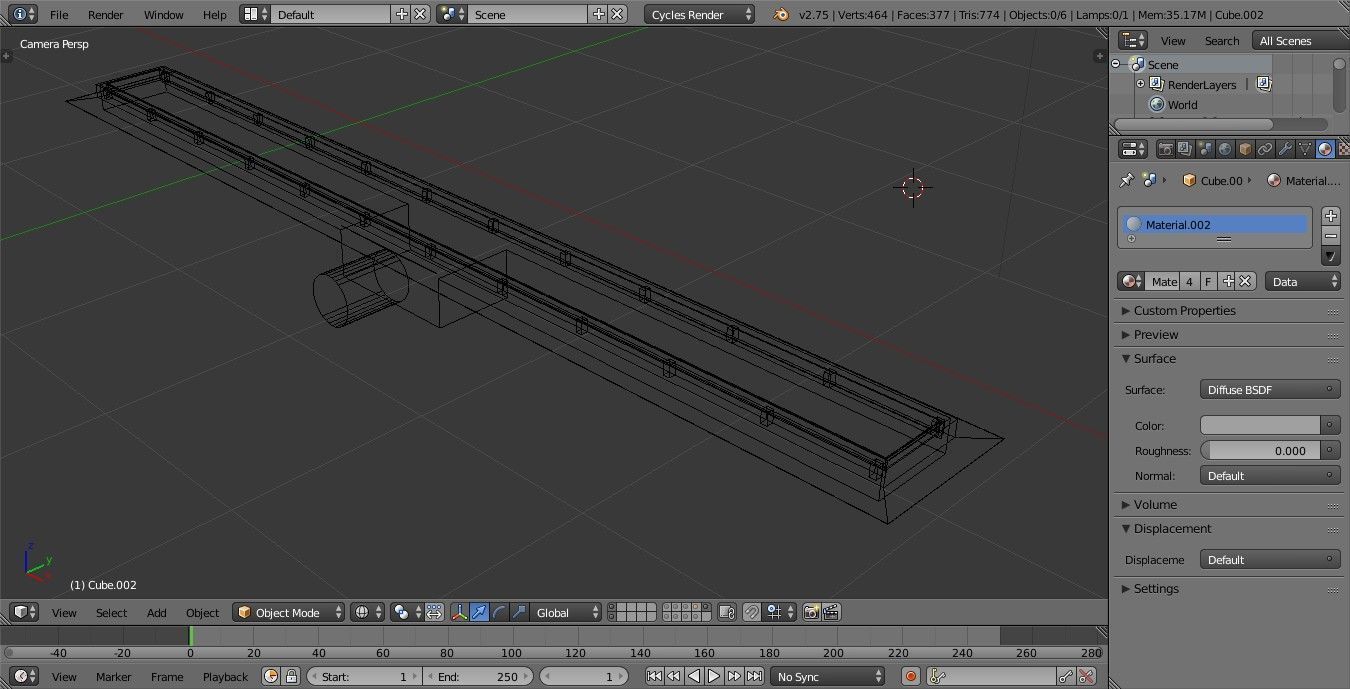Viewport: 1350px width, 689px height.
Task: Open the No Sync playback dropdown
Action: coord(828,677)
